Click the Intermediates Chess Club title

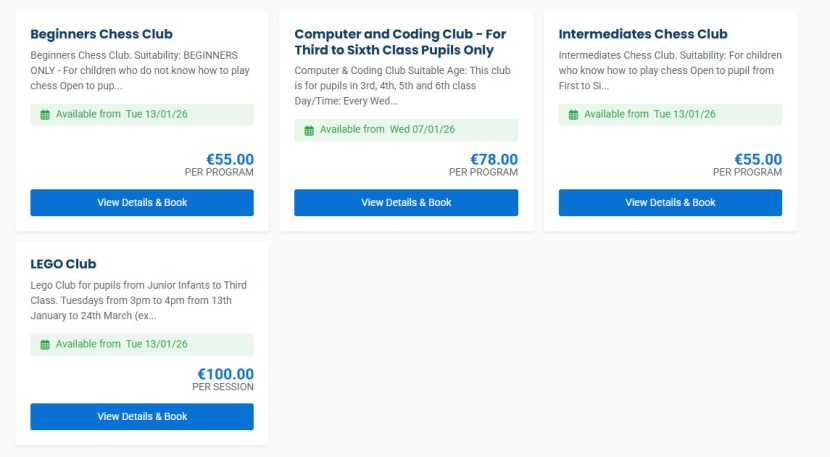click(x=643, y=34)
